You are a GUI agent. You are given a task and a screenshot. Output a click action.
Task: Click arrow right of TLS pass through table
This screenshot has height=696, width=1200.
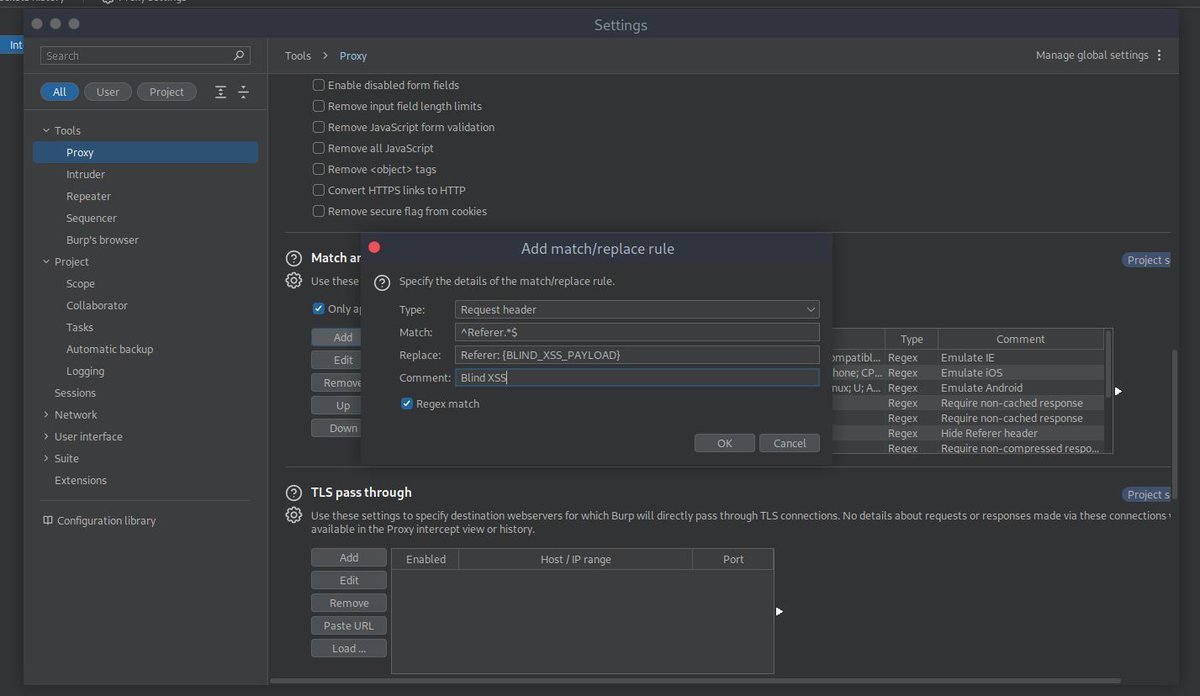coord(779,611)
